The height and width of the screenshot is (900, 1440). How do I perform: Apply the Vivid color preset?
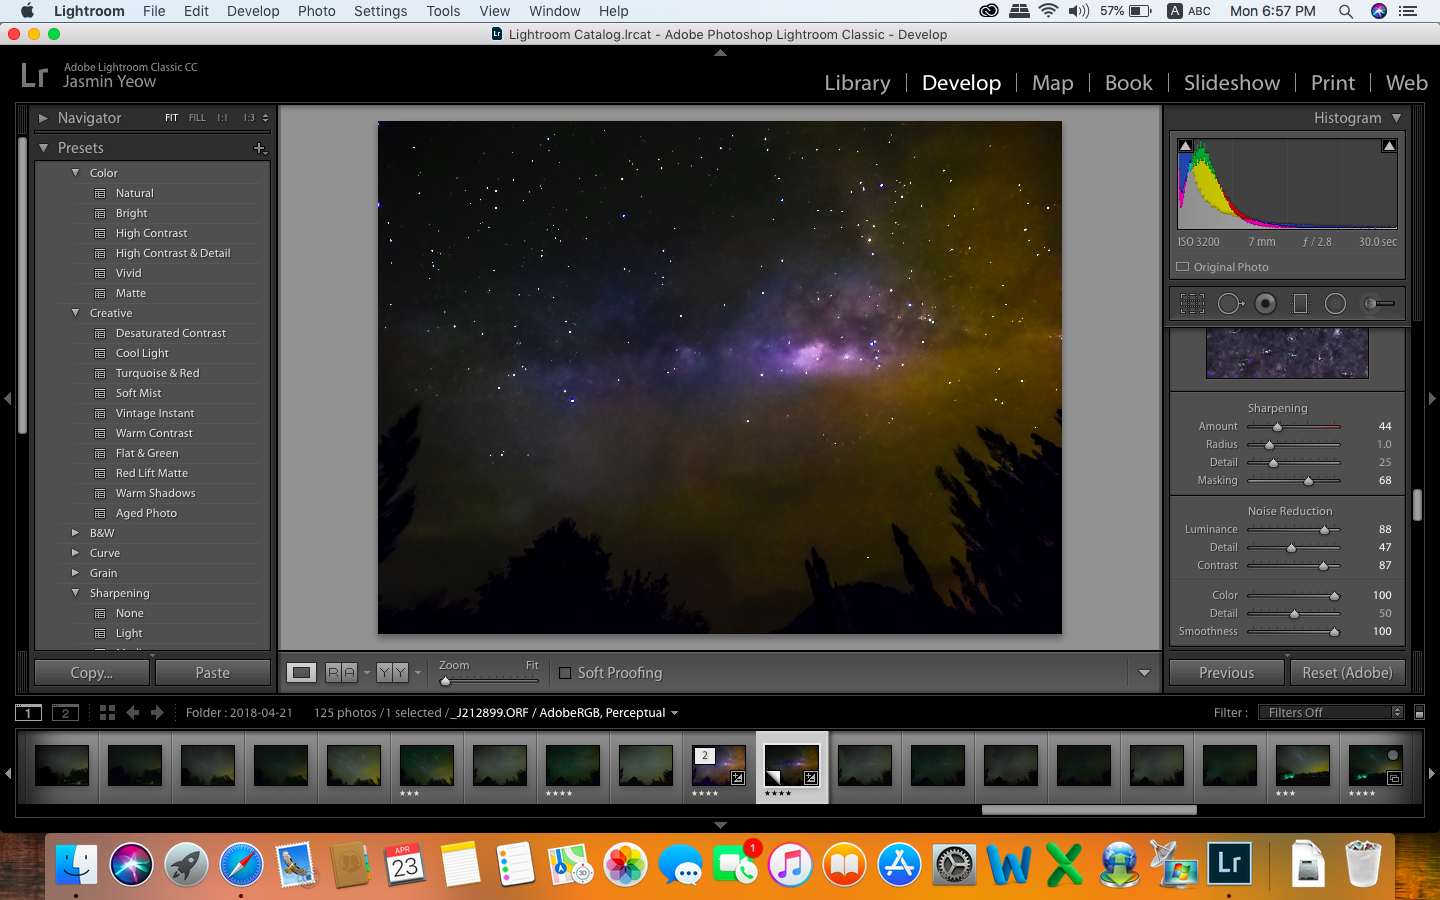point(129,273)
